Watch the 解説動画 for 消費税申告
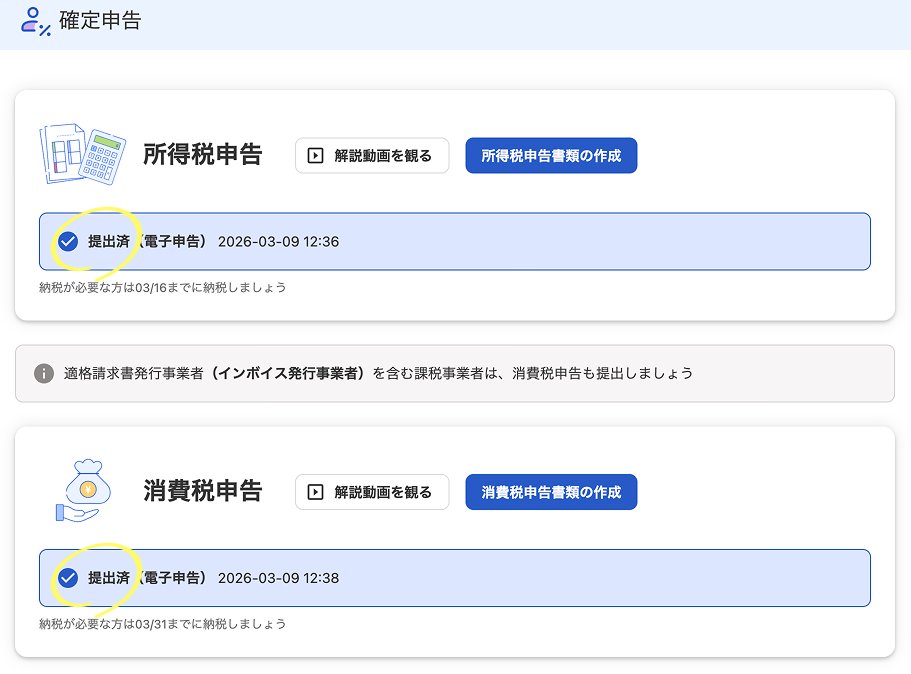This screenshot has width=911, height=674. (x=372, y=492)
